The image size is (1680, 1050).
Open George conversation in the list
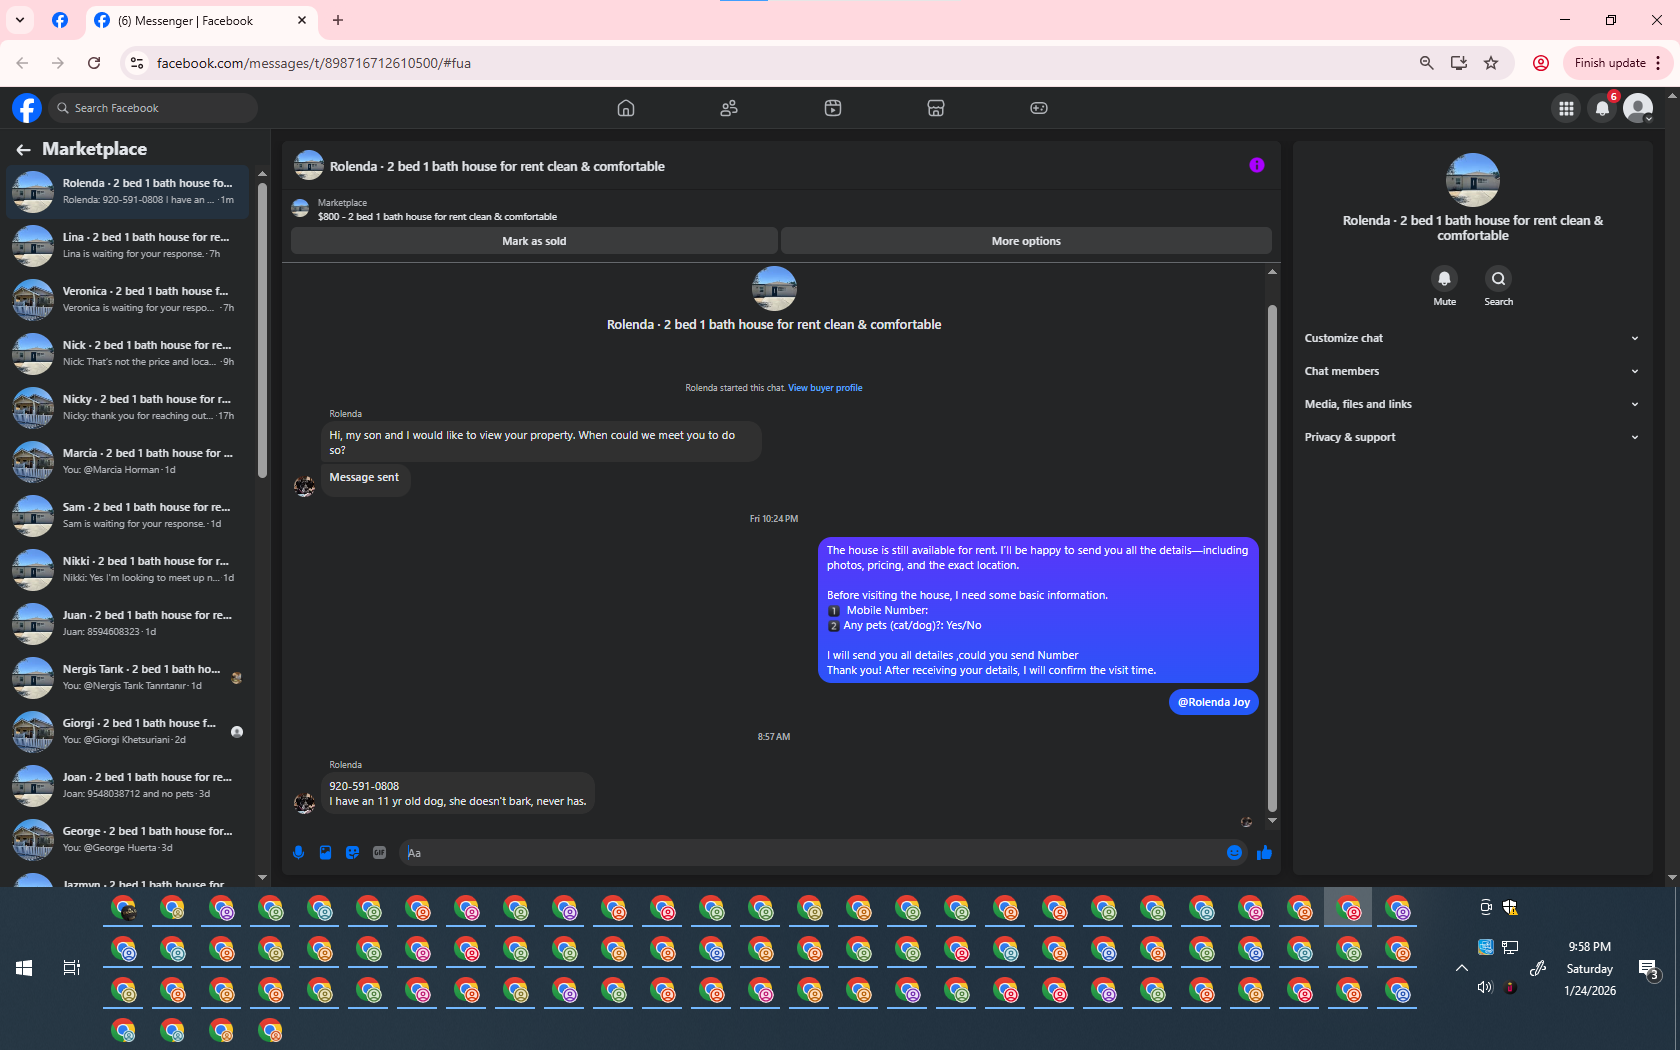[128, 839]
